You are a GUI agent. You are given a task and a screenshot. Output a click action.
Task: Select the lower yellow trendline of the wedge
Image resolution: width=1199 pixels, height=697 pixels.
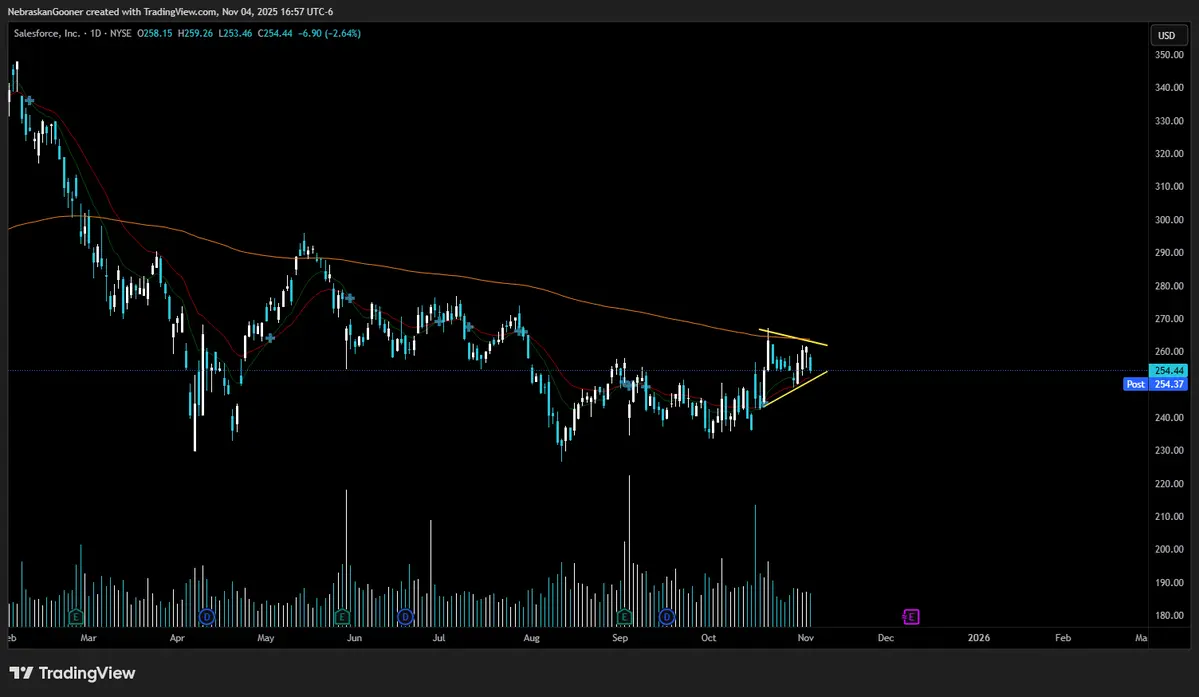coord(795,388)
